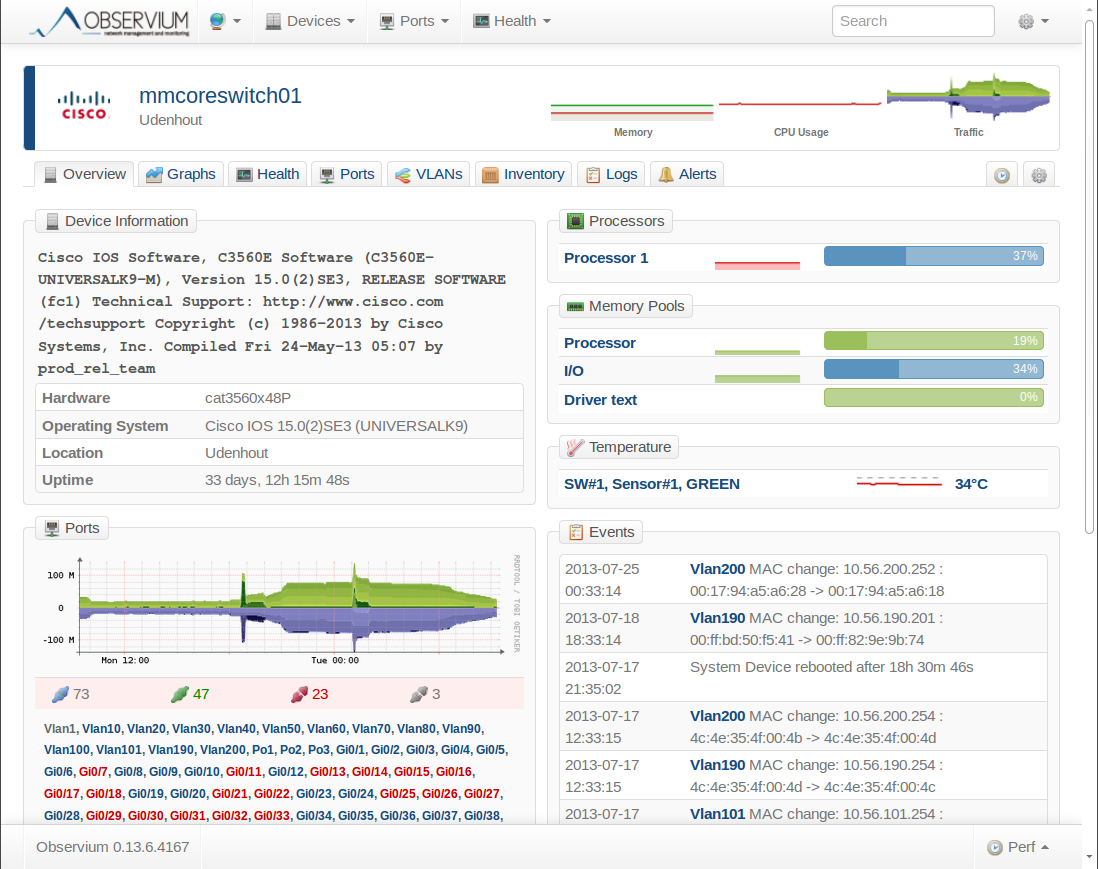Open the Gi0/38 port link

tap(482, 816)
